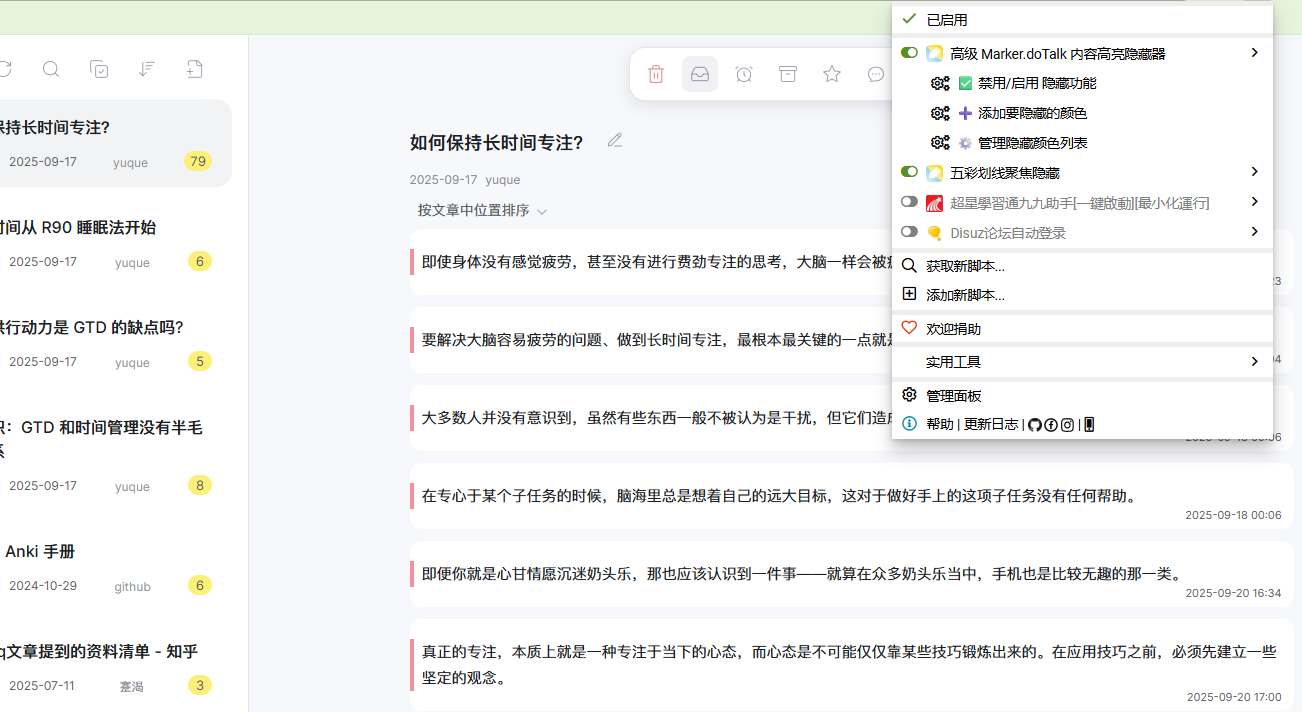Click highlight starting 真正的专注，本质上
The image size is (1302, 712).
coord(851,665)
